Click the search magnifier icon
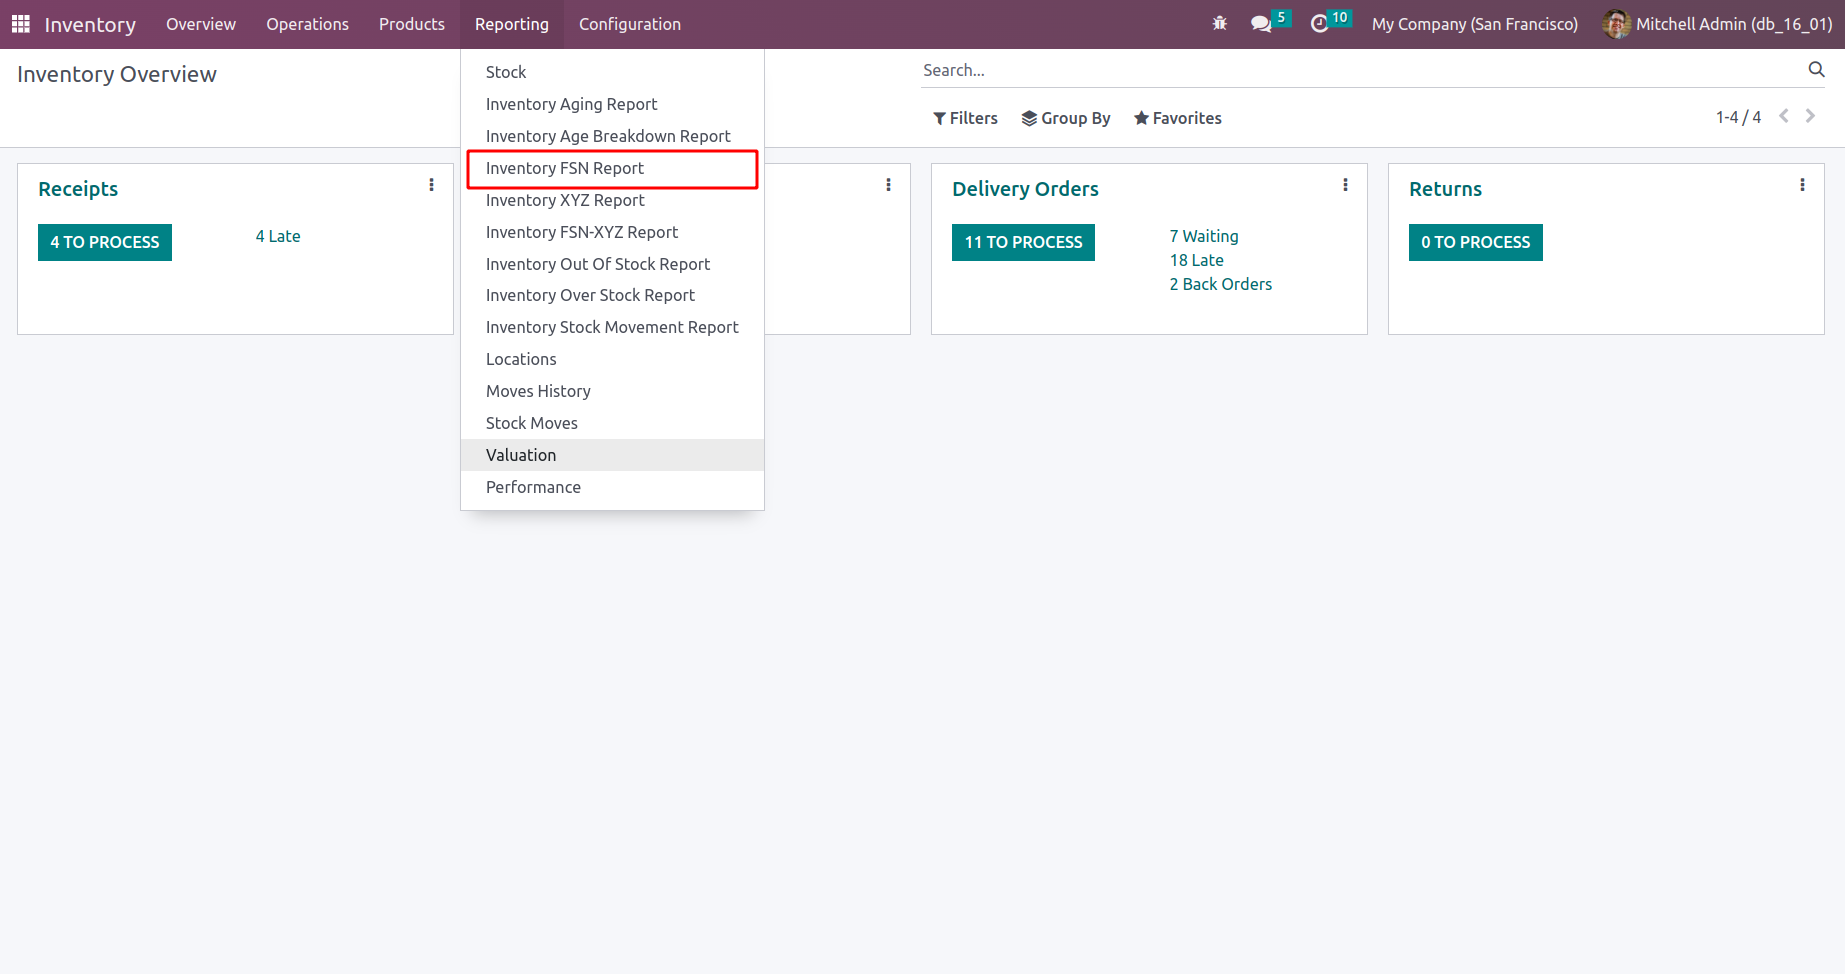The width and height of the screenshot is (1845, 974). tap(1816, 70)
